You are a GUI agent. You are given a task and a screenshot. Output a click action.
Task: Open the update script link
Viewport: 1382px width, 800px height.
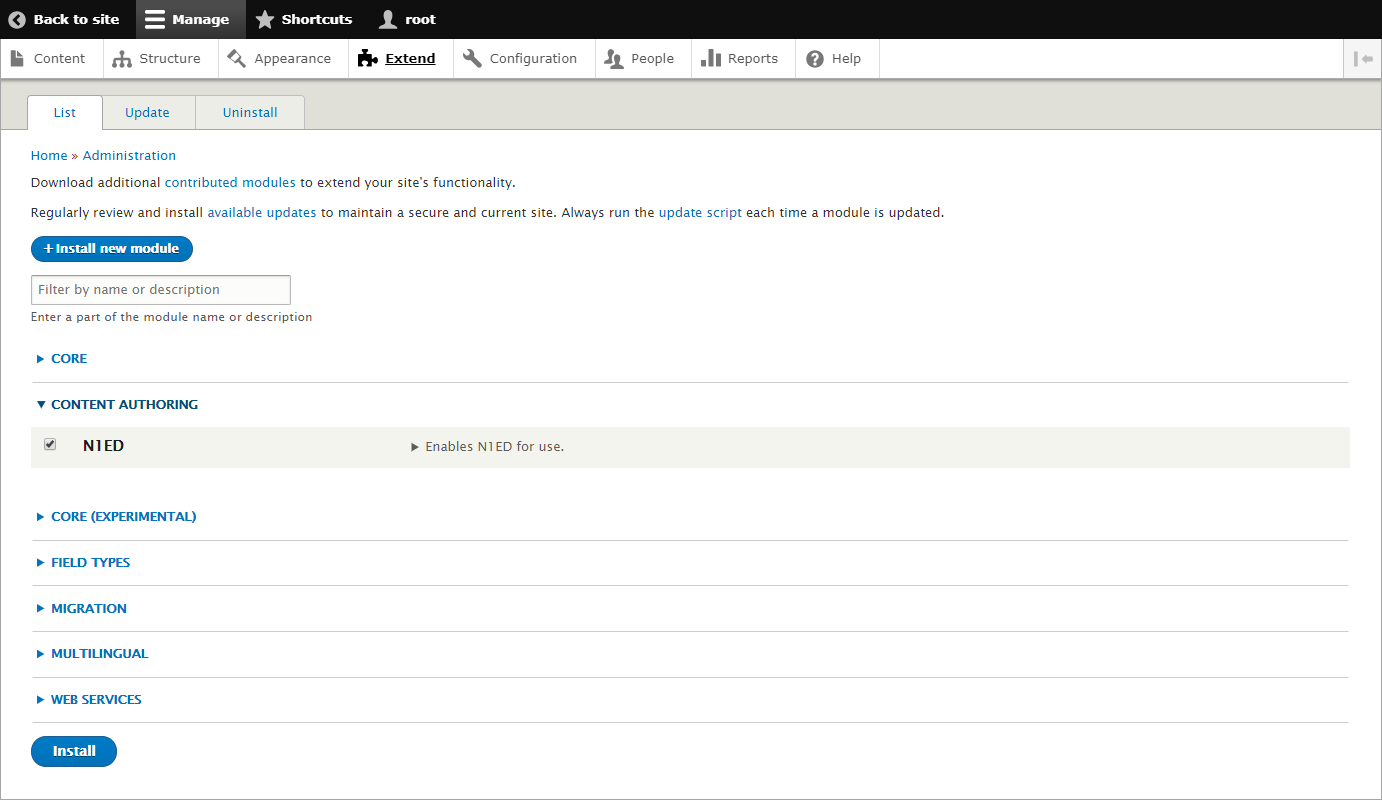pos(700,213)
